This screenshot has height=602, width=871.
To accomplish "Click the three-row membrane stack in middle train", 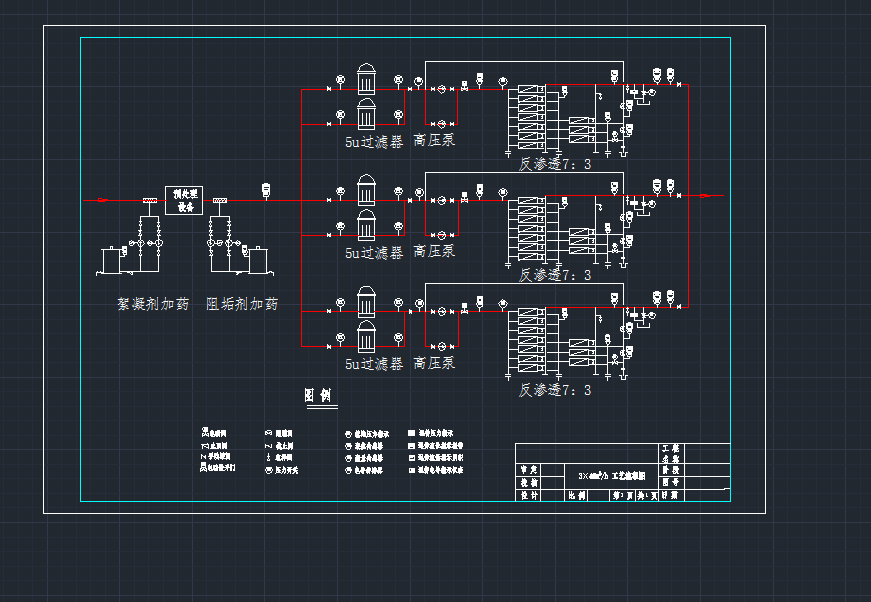I will (580, 240).
